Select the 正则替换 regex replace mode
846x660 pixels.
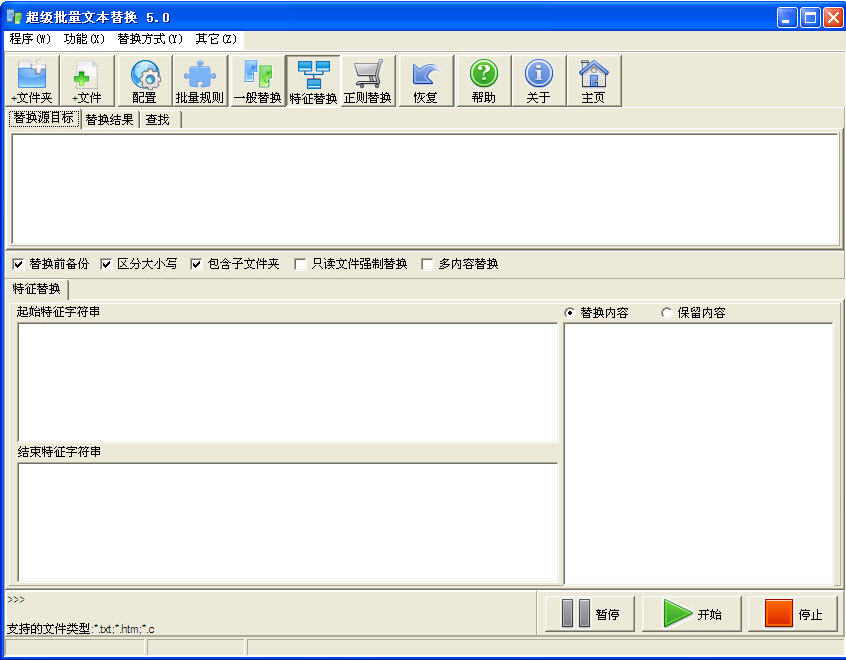pos(368,80)
